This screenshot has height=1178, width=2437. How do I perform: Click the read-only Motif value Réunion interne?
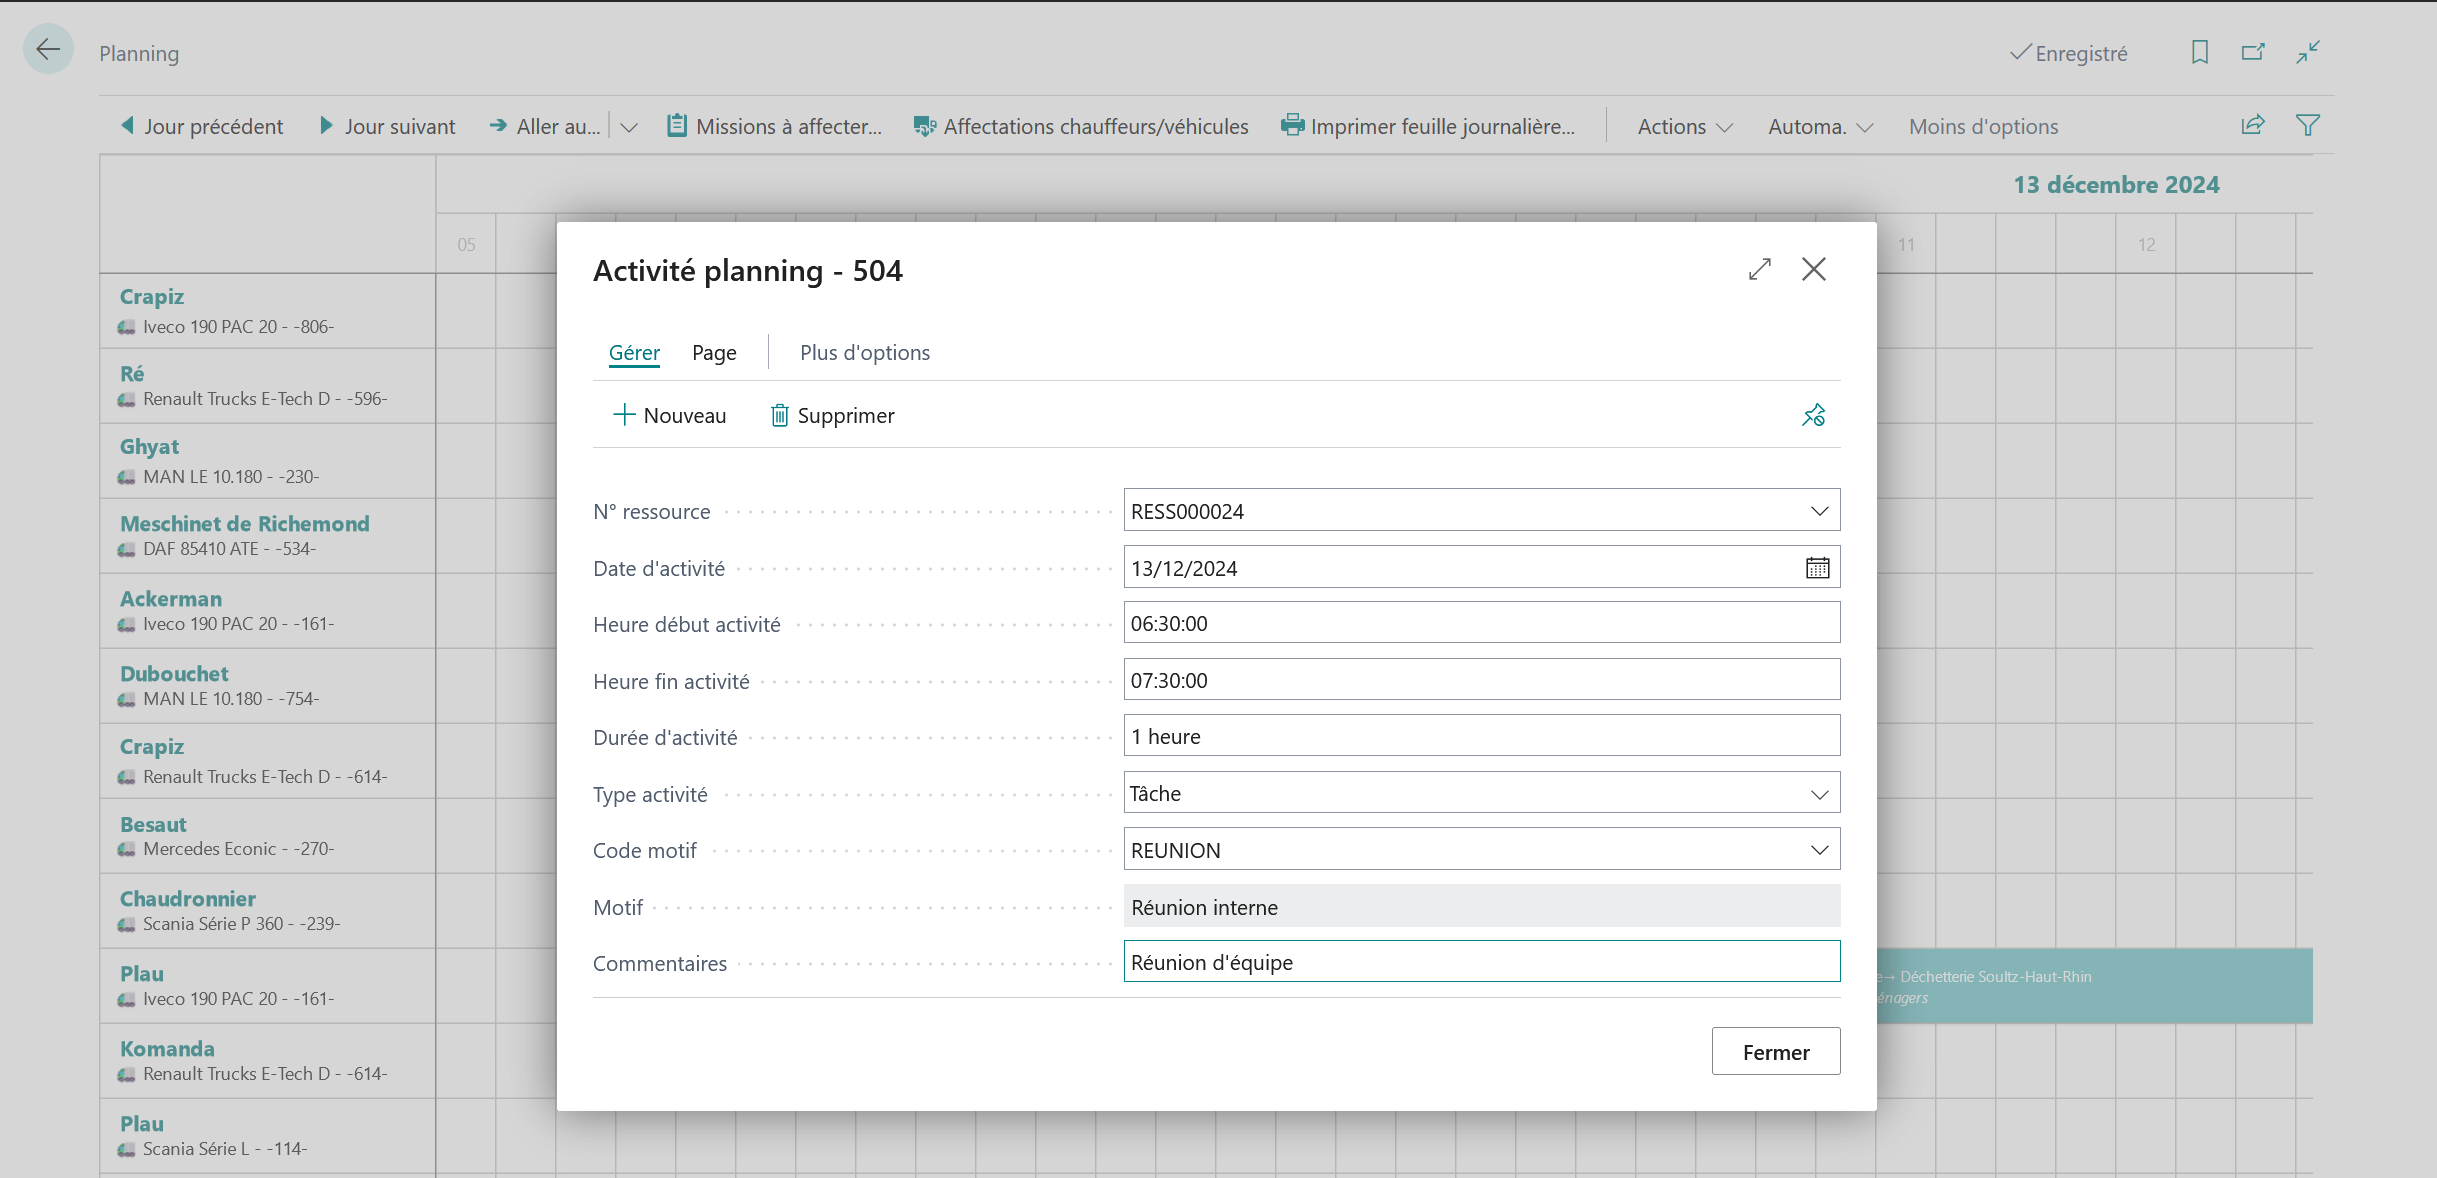[1481, 906]
